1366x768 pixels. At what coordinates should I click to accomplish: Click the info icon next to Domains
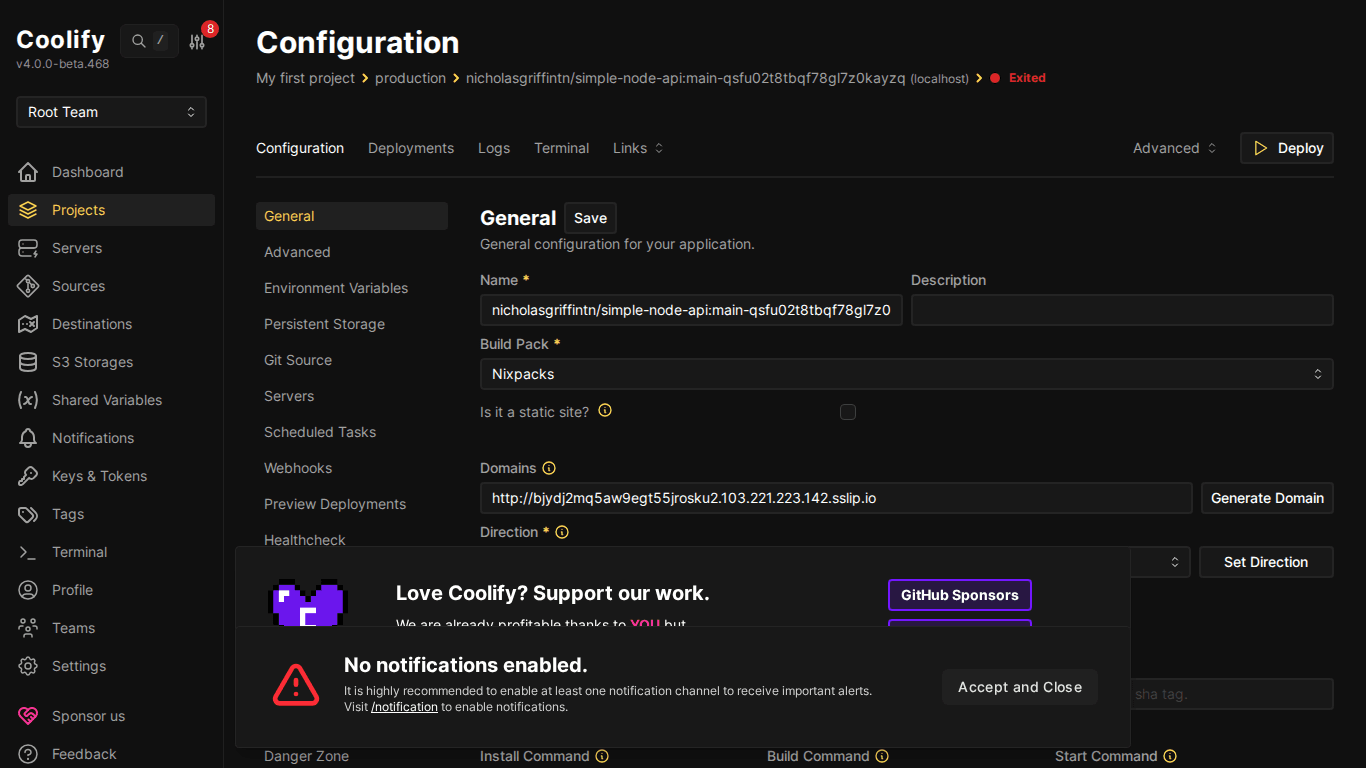(548, 467)
